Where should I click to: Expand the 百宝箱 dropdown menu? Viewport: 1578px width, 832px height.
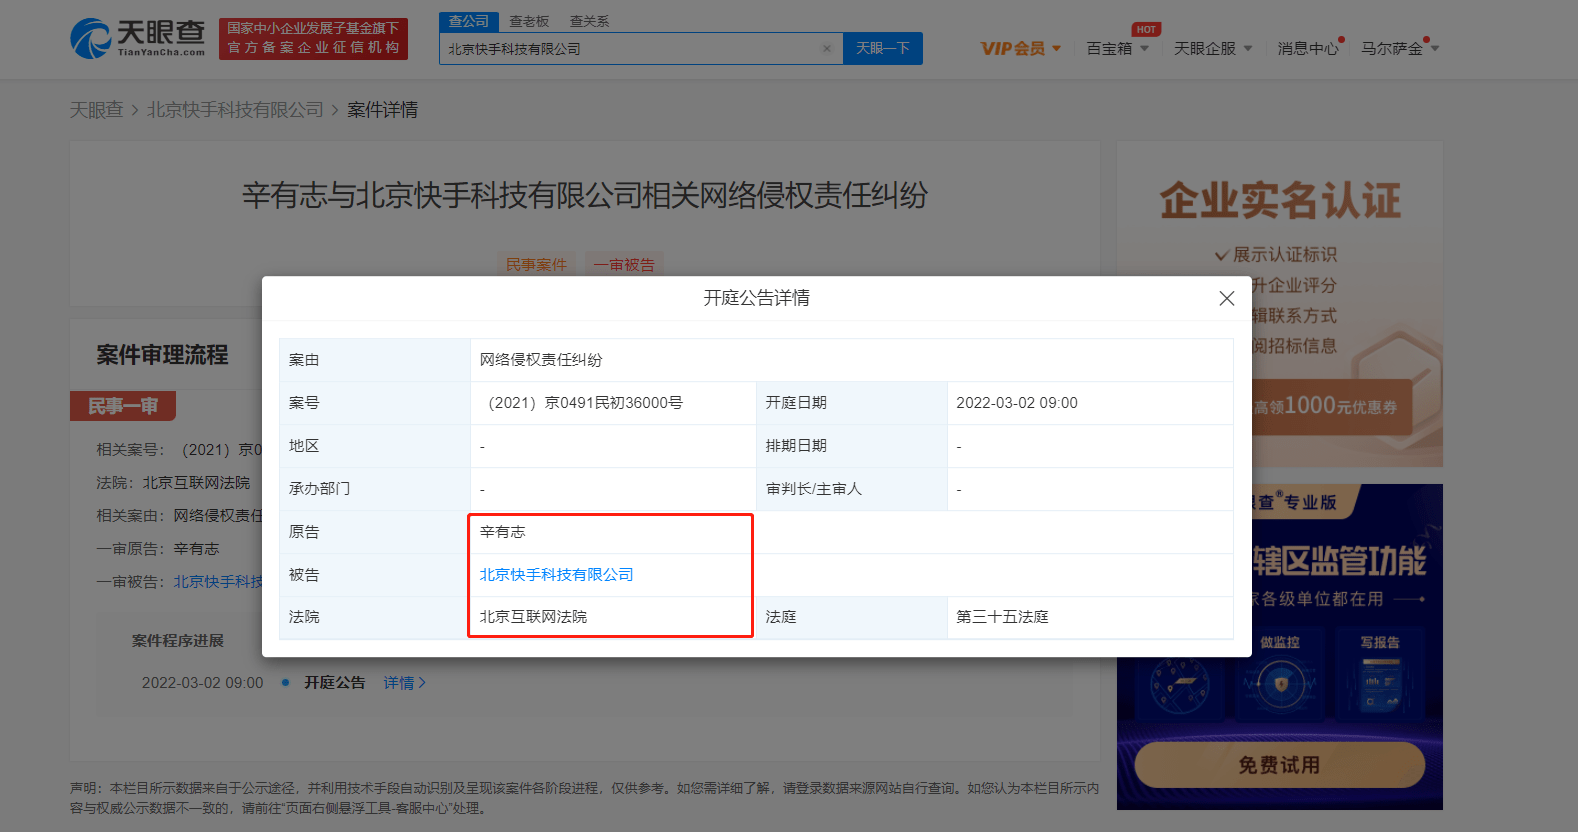point(1117,48)
